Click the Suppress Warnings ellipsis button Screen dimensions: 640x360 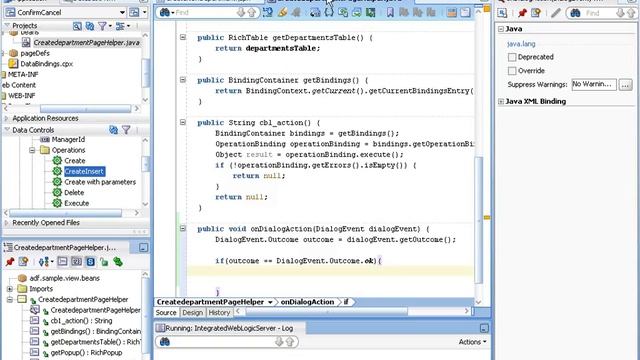pos(626,85)
